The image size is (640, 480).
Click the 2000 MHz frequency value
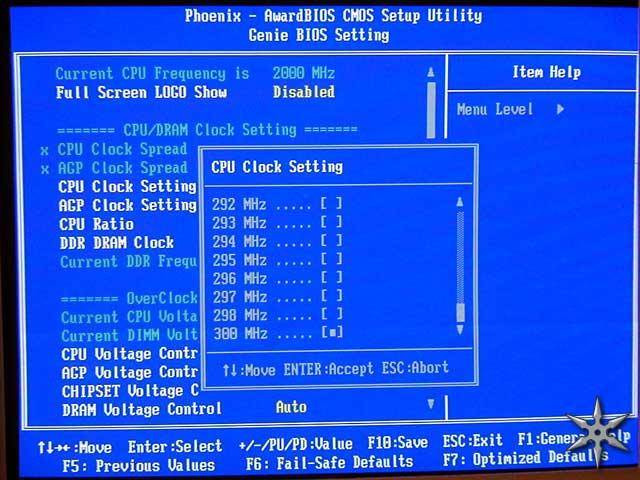click(x=304, y=73)
